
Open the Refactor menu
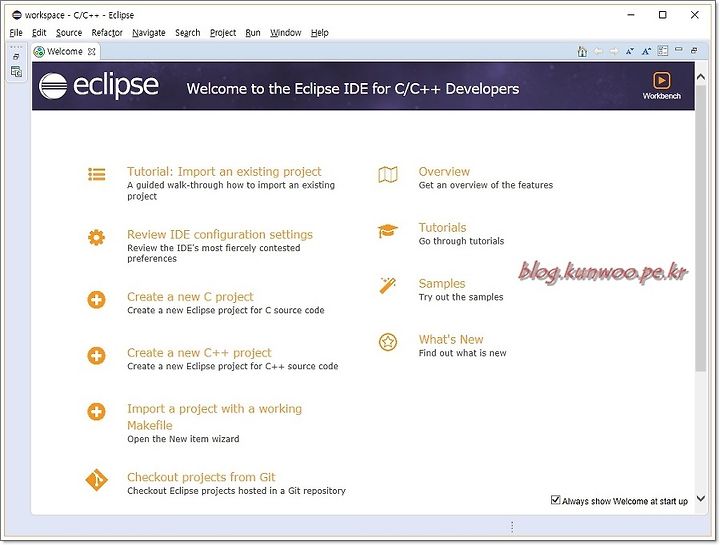107,33
